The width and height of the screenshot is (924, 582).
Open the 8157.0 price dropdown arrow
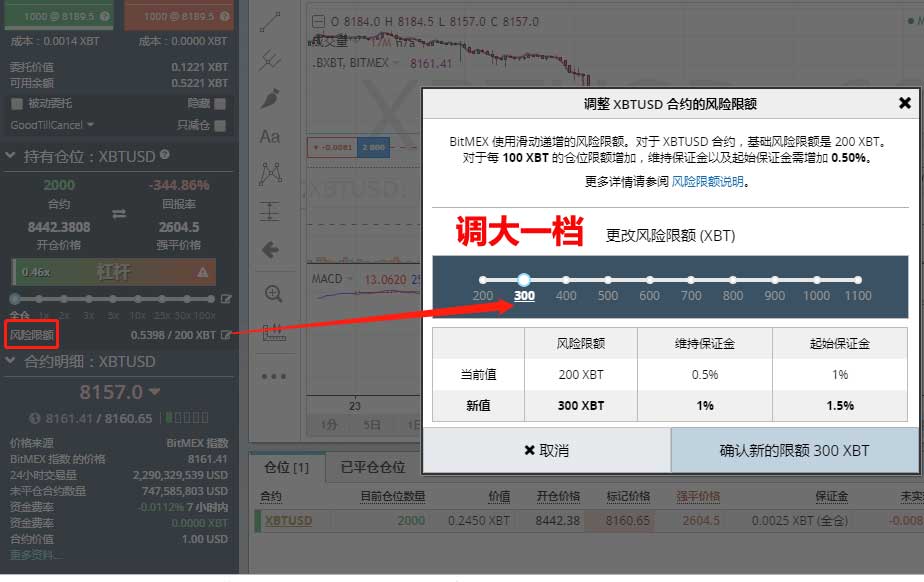[x=155, y=391]
